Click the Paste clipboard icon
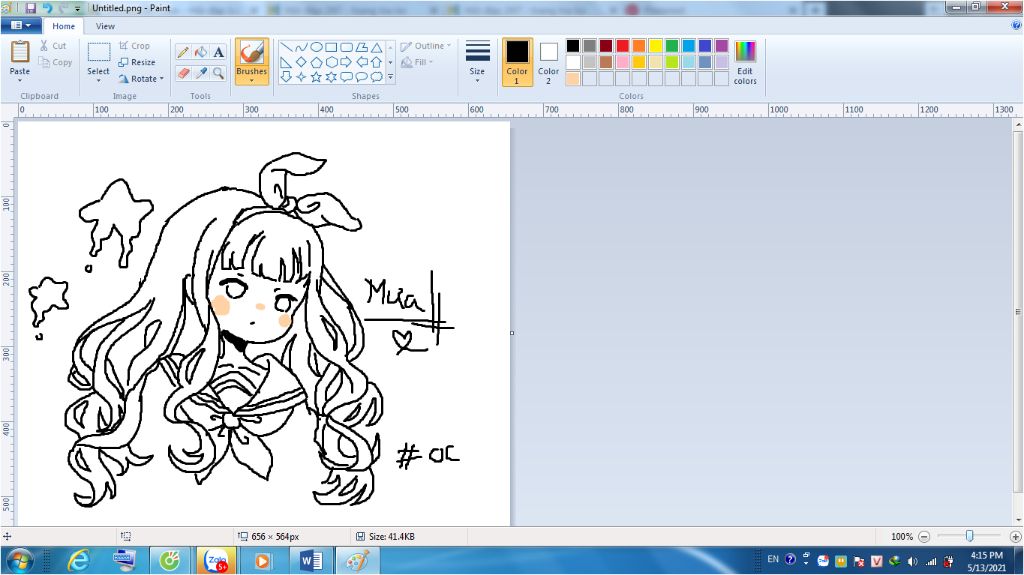This screenshot has width=1024, height=575. [20, 52]
